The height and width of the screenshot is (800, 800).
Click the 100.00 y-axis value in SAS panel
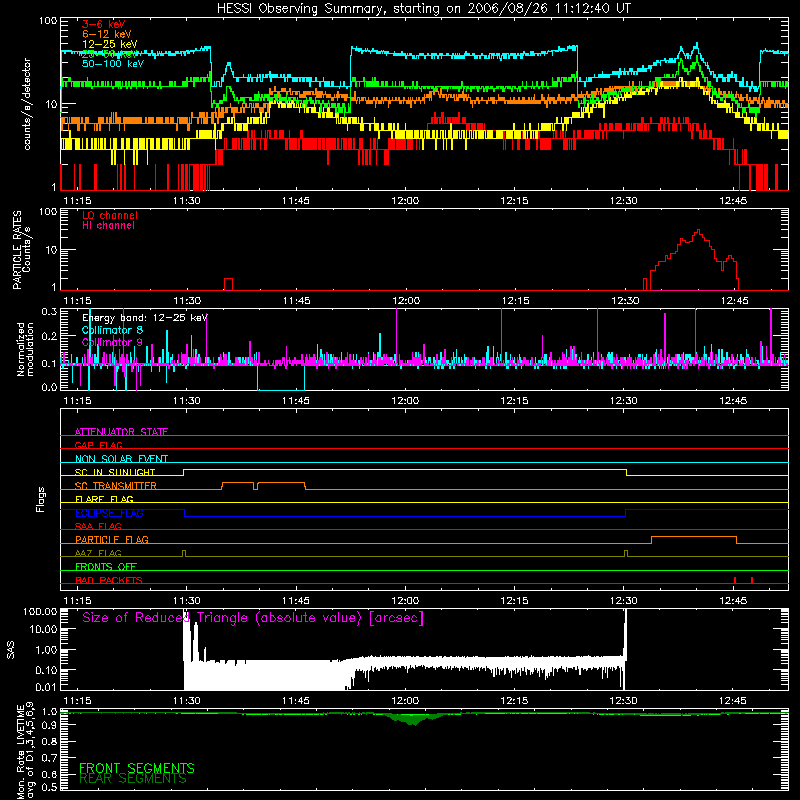[40, 611]
